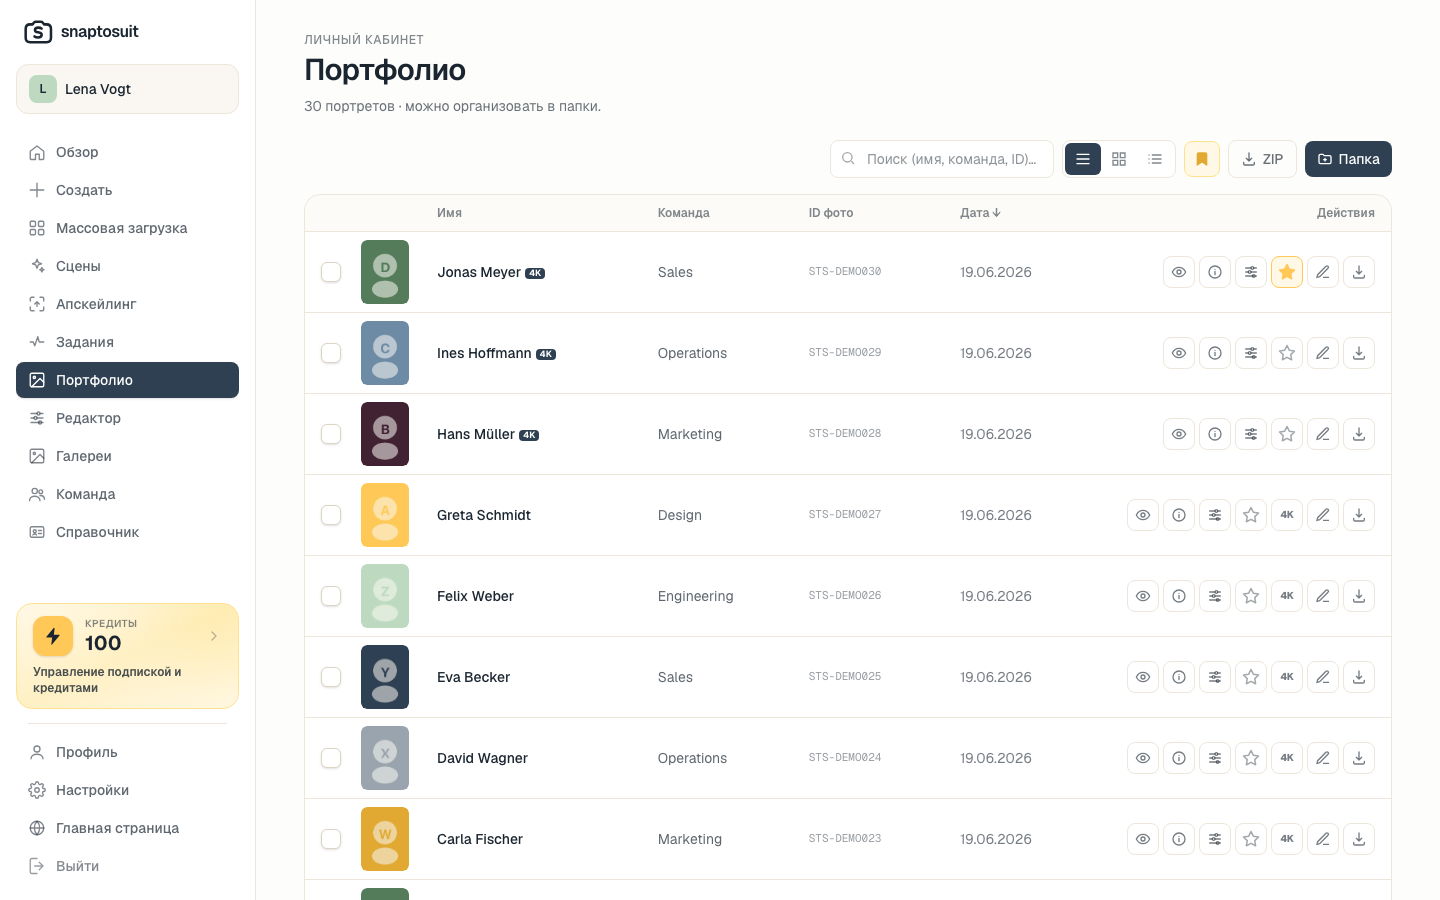Switch to compact list view

coord(1155,159)
